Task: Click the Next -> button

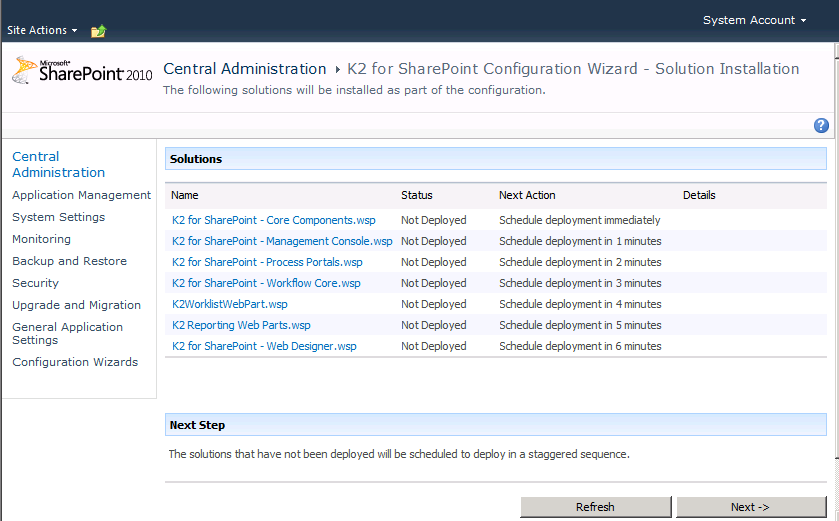Action: [x=751, y=507]
